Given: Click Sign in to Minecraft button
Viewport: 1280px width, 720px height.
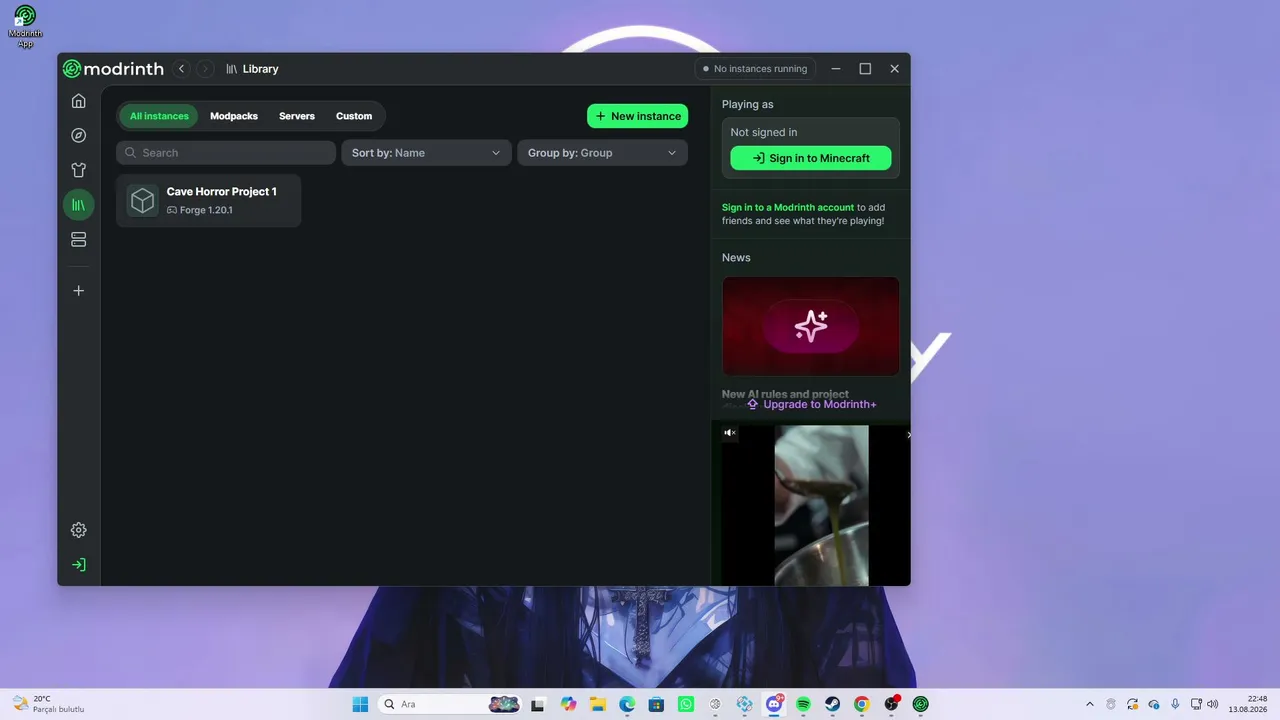Looking at the screenshot, I should [x=811, y=158].
